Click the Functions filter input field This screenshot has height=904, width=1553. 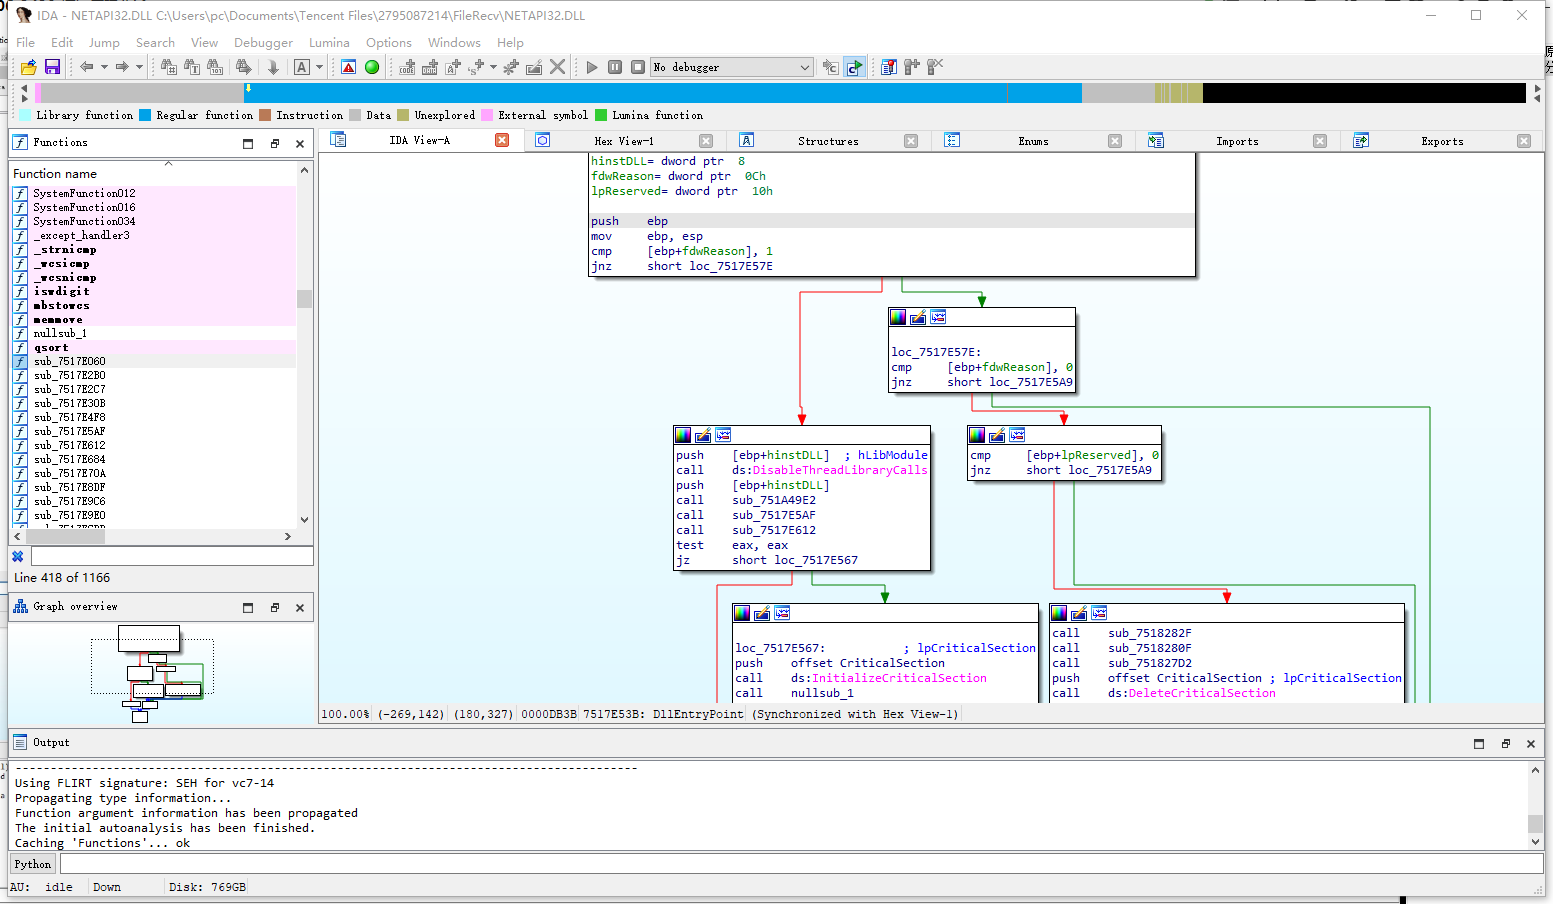click(172, 556)
